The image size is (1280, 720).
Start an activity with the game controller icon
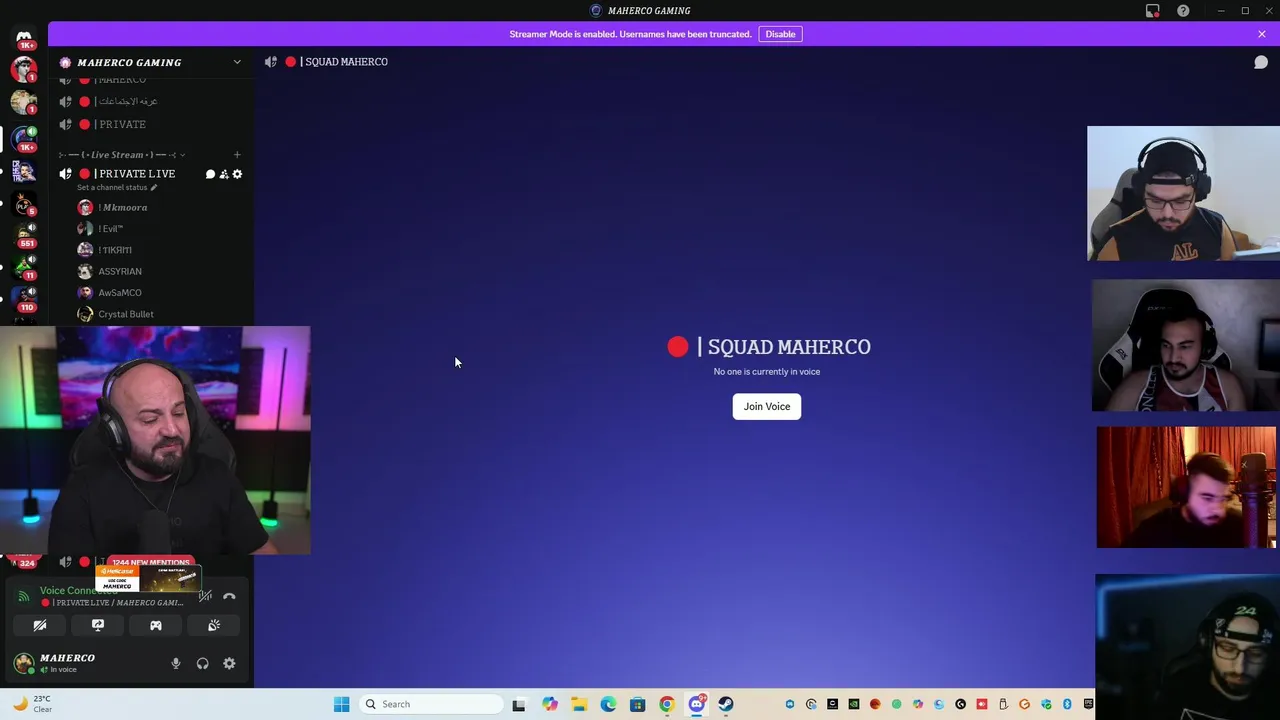pos(156,625)
